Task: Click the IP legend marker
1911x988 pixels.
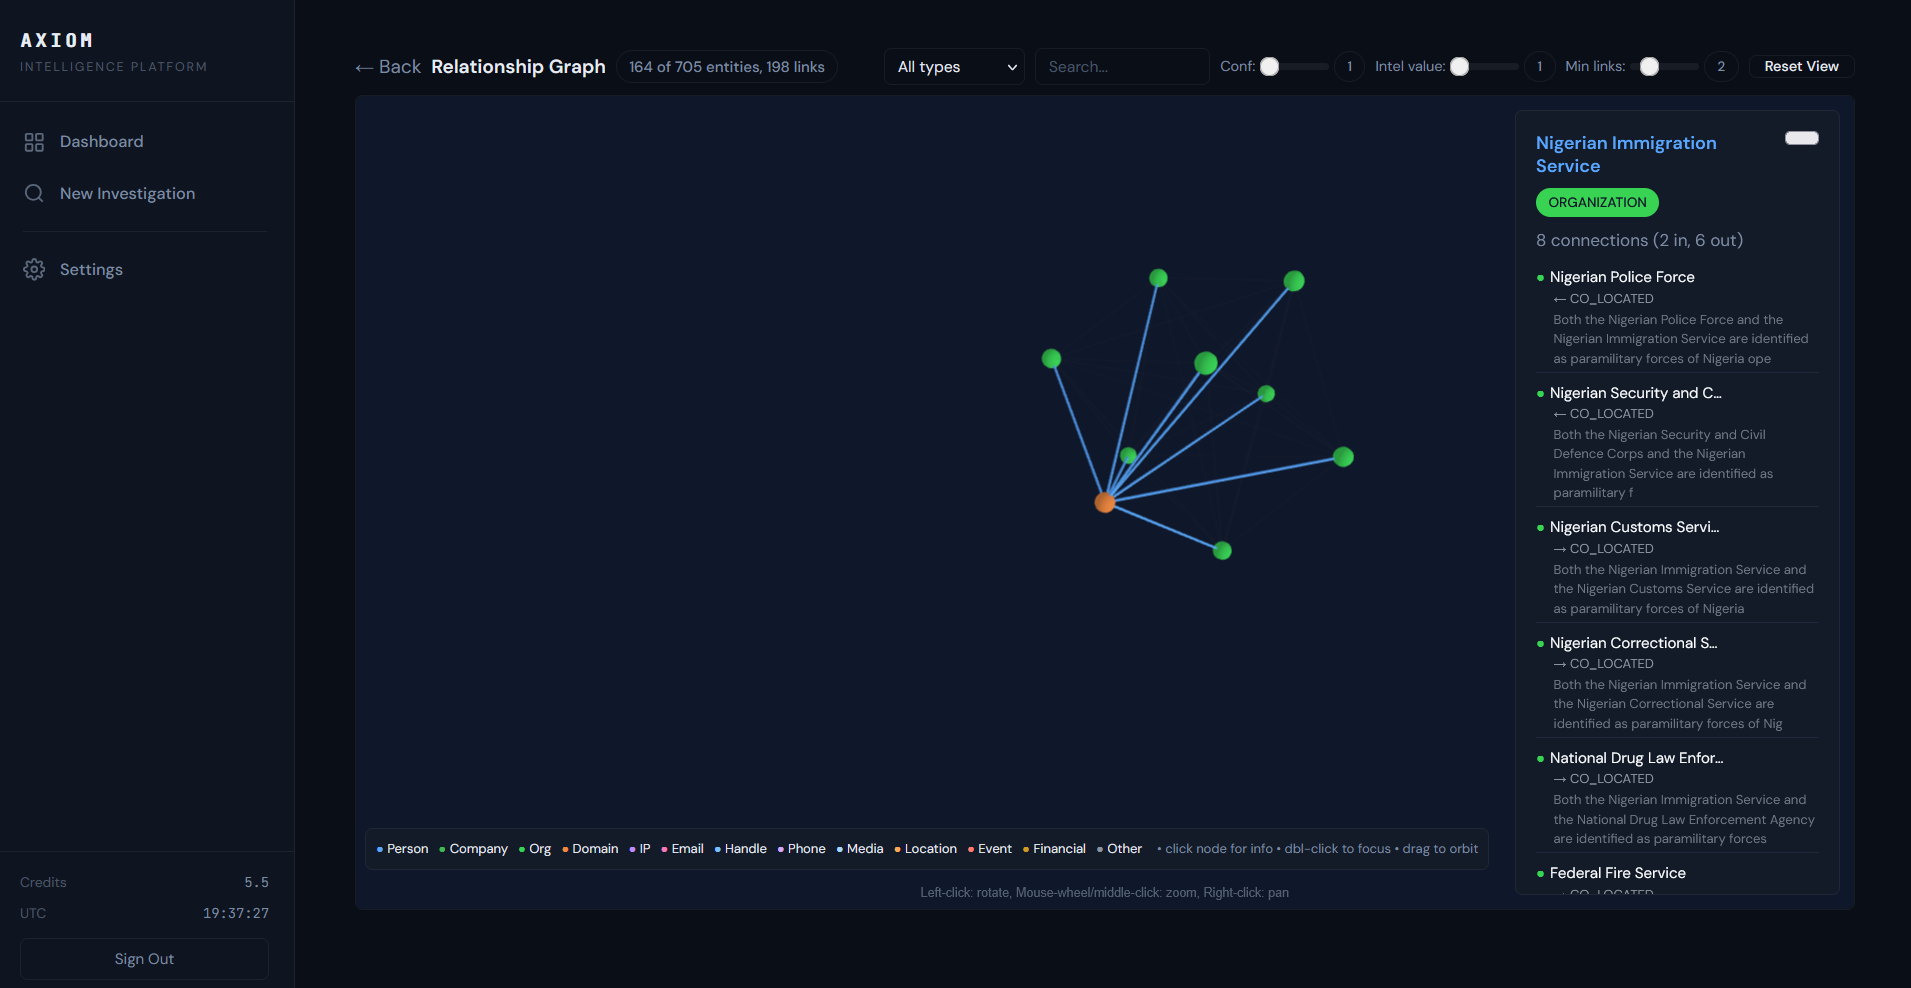Action: [634, 848]
